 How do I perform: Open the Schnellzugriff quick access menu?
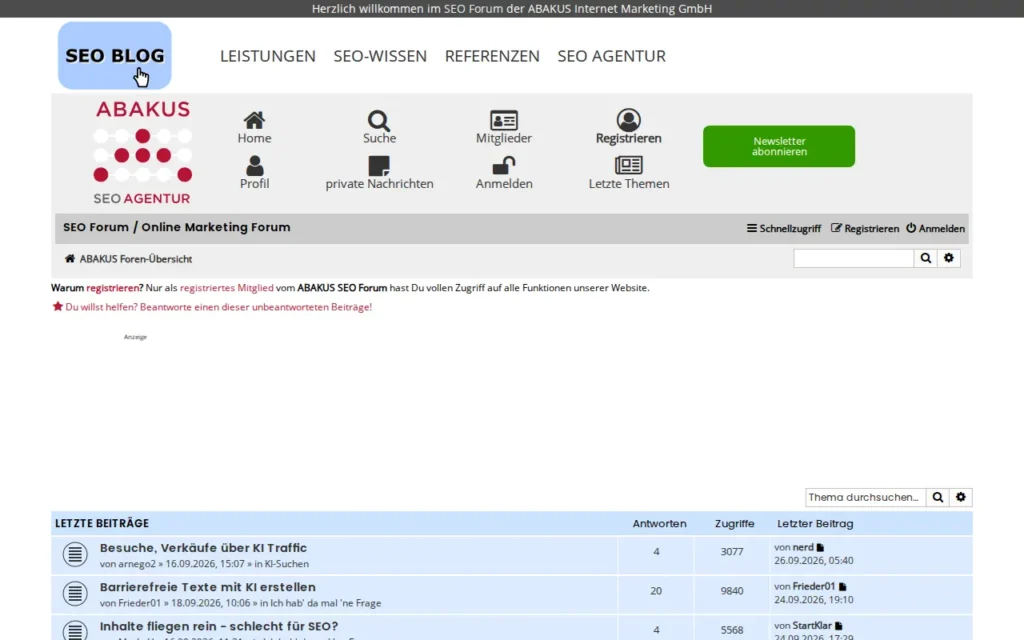[x=784, y=229]
